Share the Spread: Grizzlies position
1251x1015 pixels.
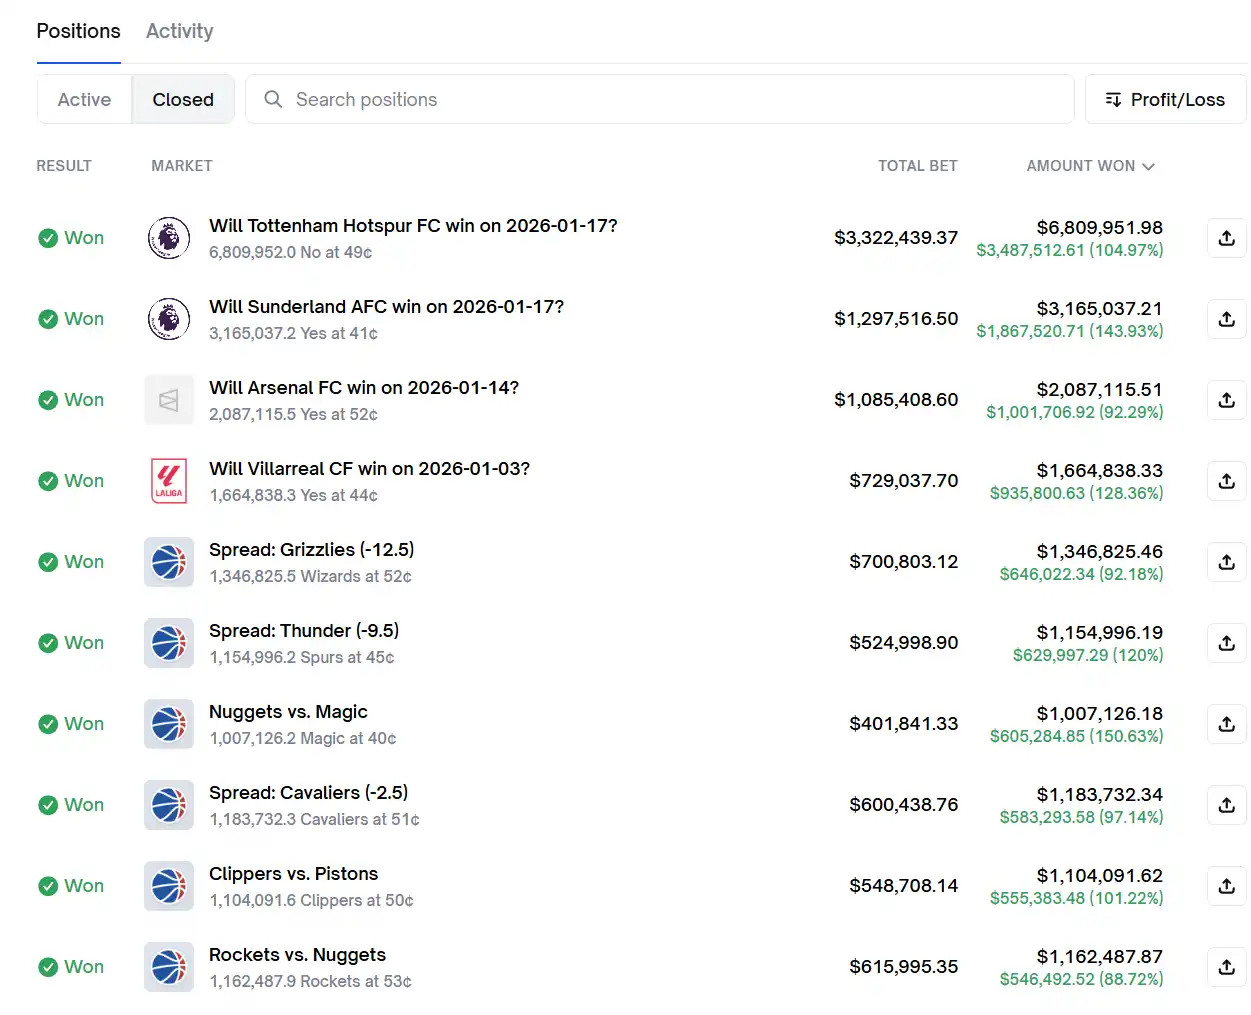pos(1227,562)
